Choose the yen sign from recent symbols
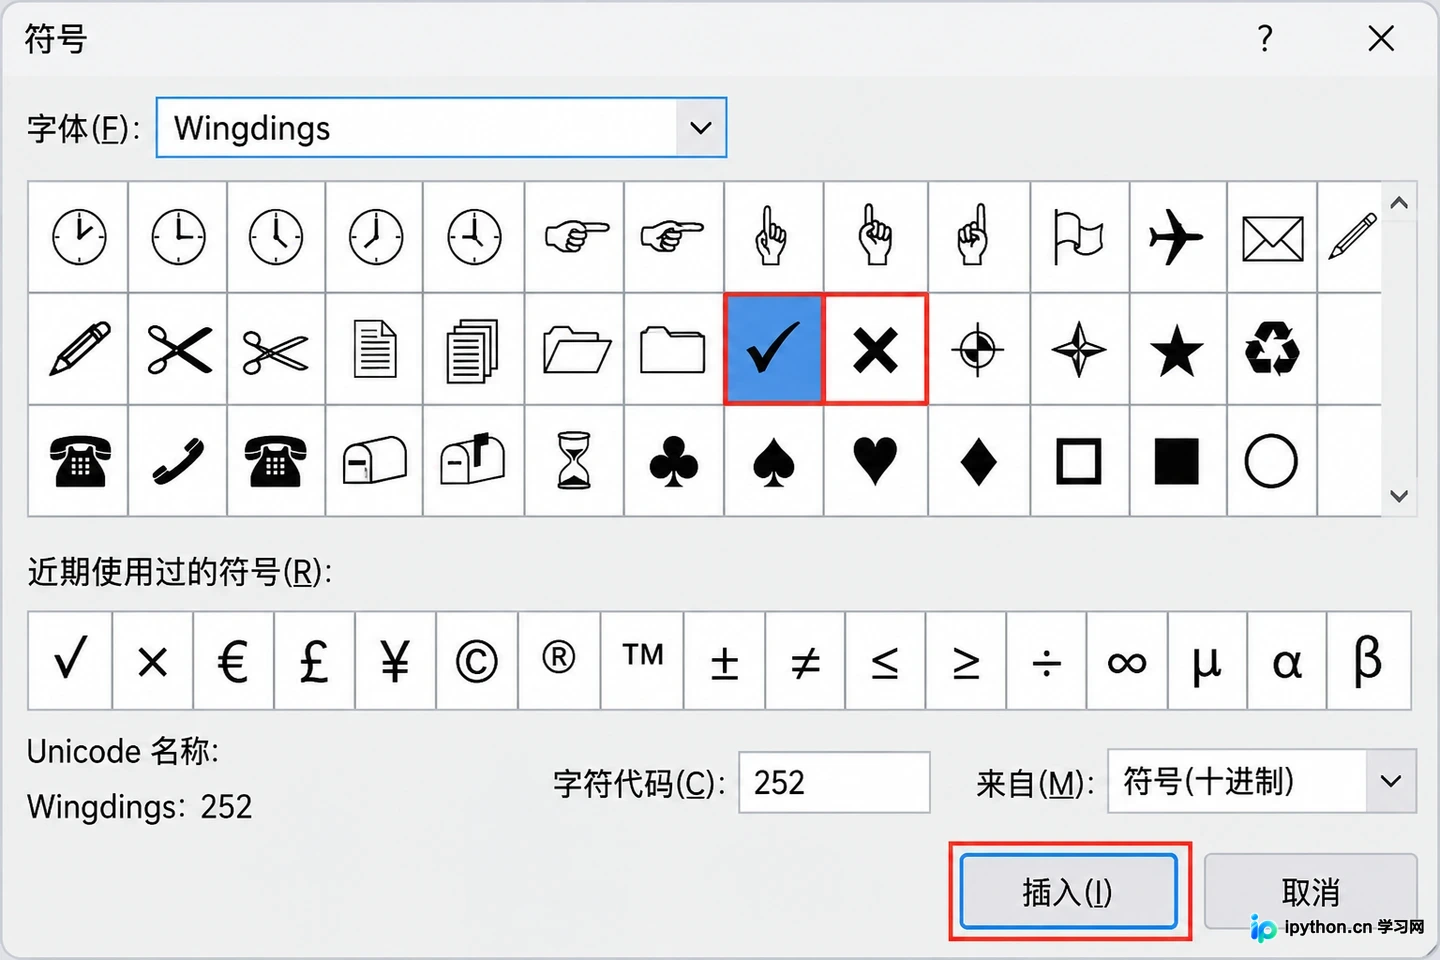The image size is (1440, 960). [x=395, y=661]
